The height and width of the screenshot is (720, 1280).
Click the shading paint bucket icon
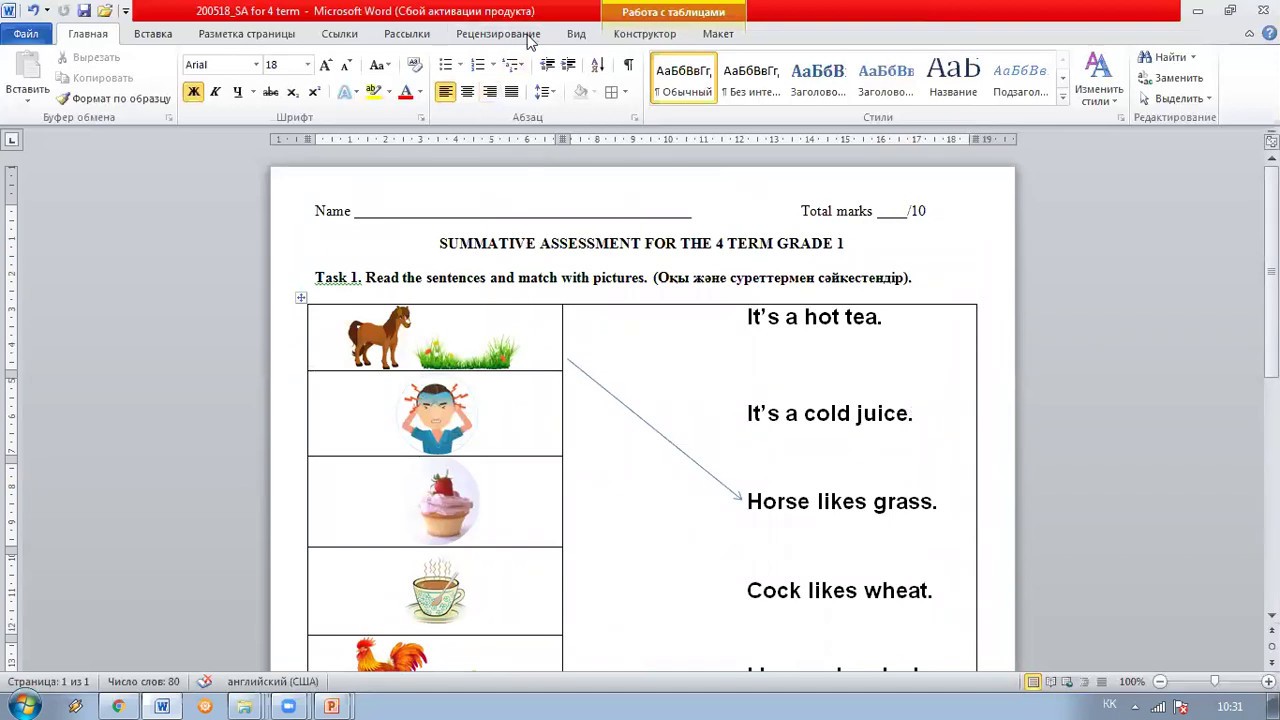coord(580,92)
